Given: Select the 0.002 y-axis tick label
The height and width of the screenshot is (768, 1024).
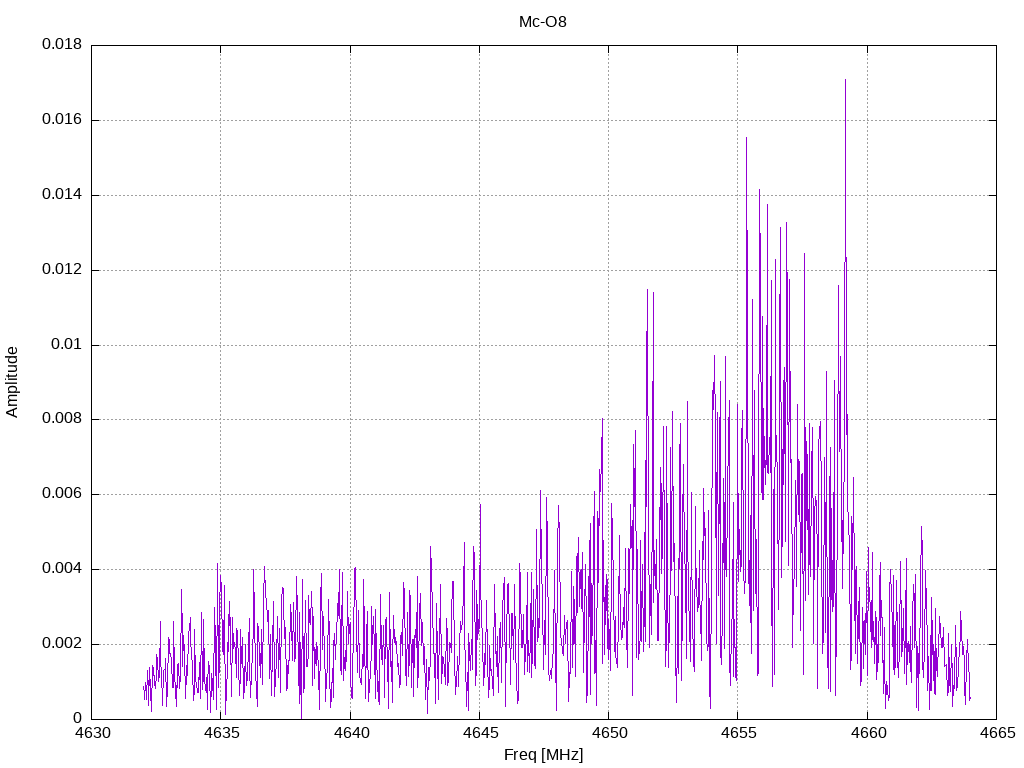Looking at the screenshot, I should pos(61,644).
